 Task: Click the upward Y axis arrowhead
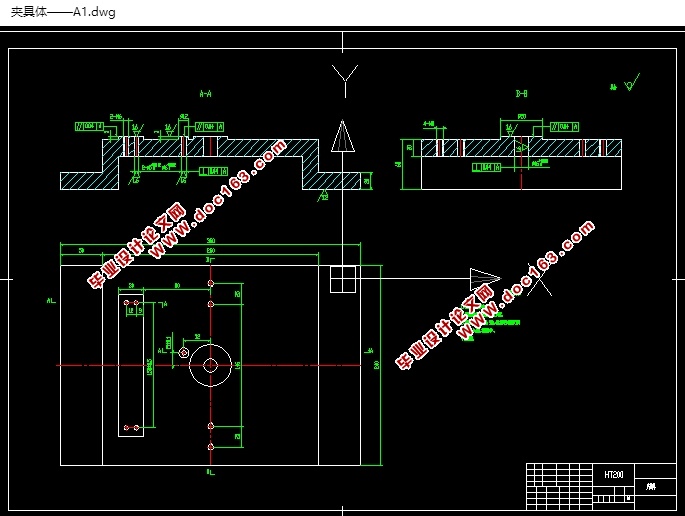(x=342, y=136)
